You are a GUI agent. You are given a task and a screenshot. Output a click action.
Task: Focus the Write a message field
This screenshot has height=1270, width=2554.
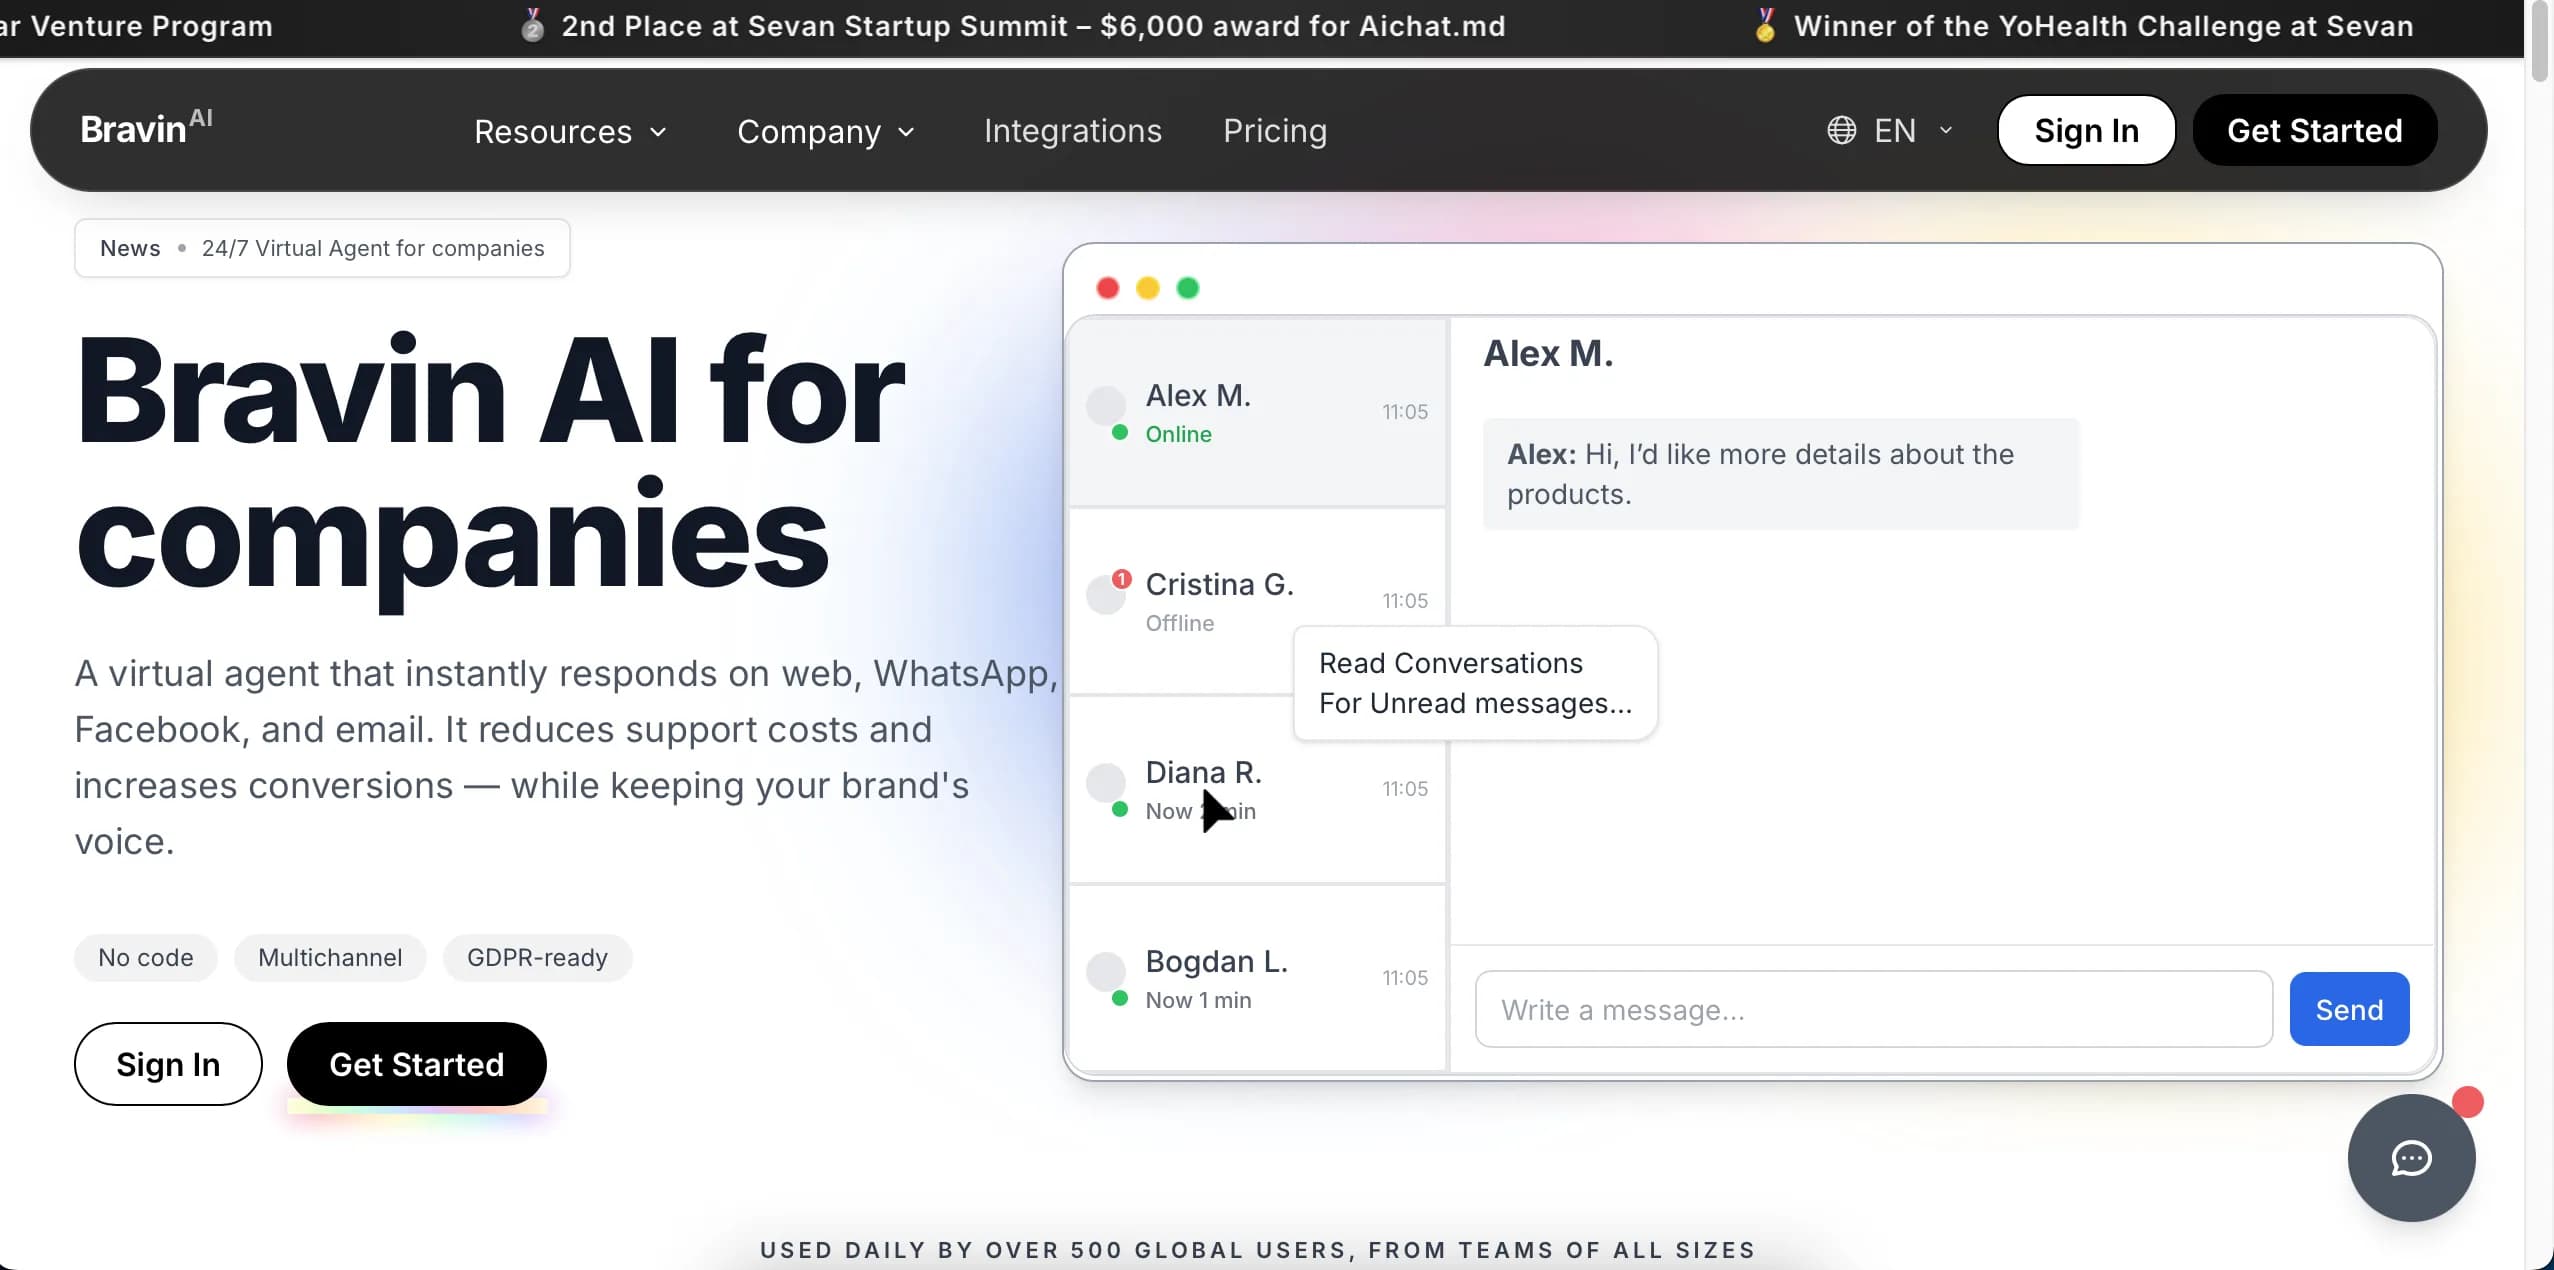(x=1872, y=1010)
